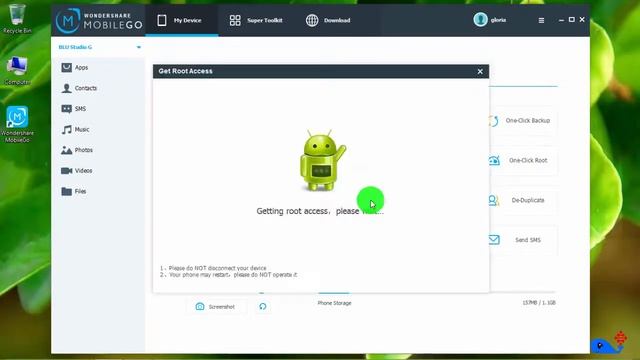Screen dimensions: 640x360
Task: Open the Files section
Action: [74, 191]
